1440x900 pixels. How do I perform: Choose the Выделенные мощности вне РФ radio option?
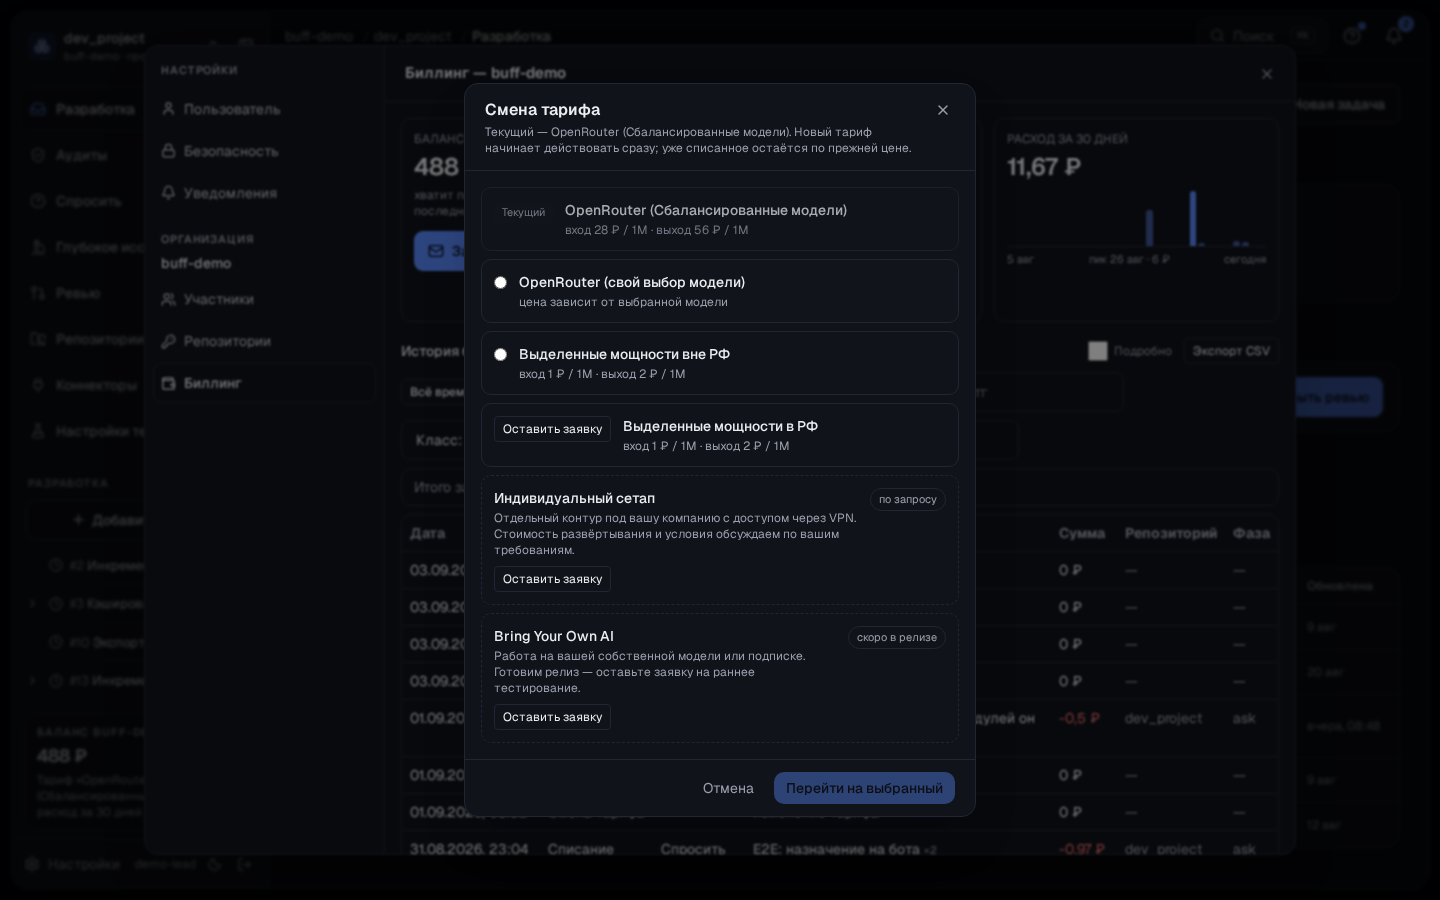(500, 355)
